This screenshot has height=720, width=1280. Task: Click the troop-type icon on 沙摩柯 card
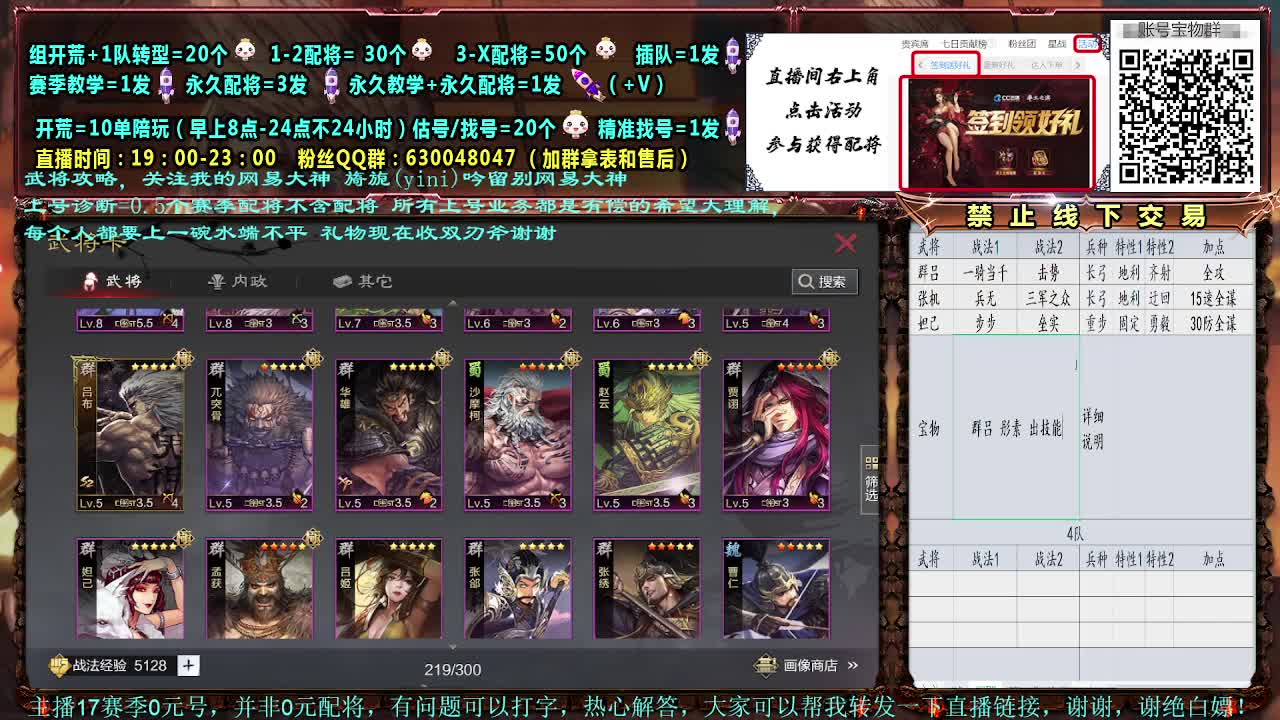555,499
